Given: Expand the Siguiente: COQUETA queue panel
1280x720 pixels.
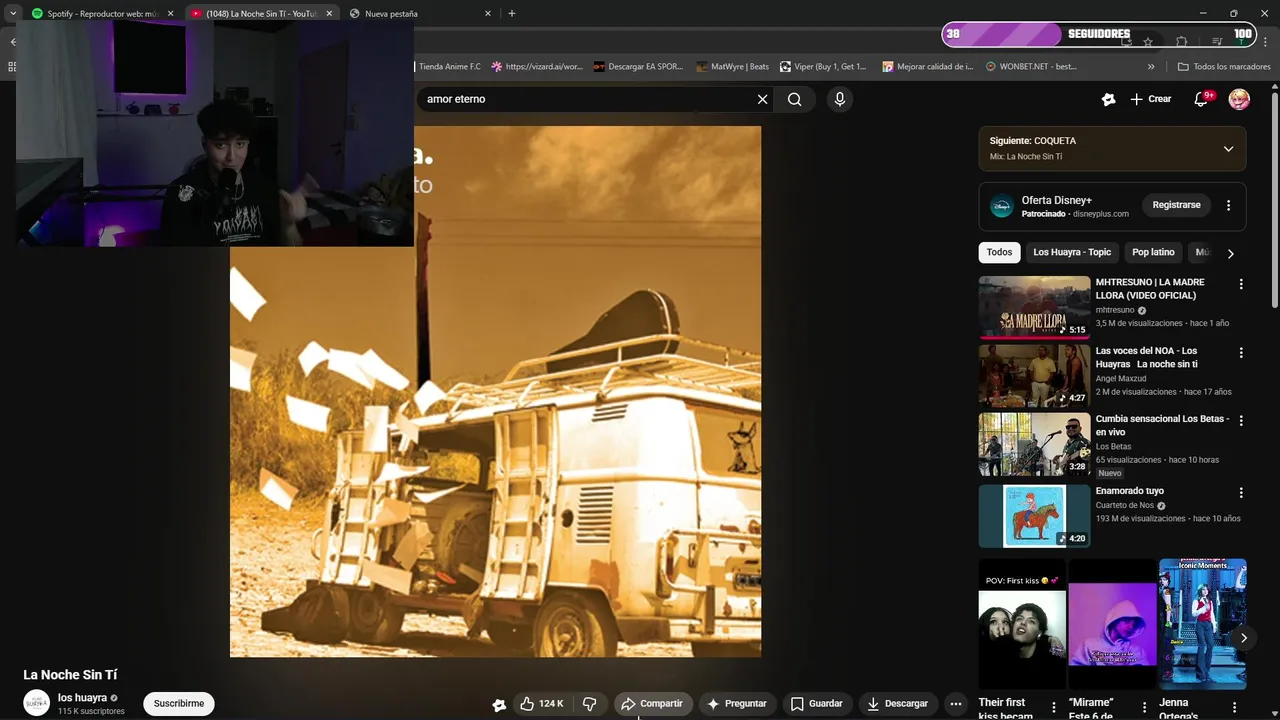Looking at the screenshot, I should (x=1228, y=149).
